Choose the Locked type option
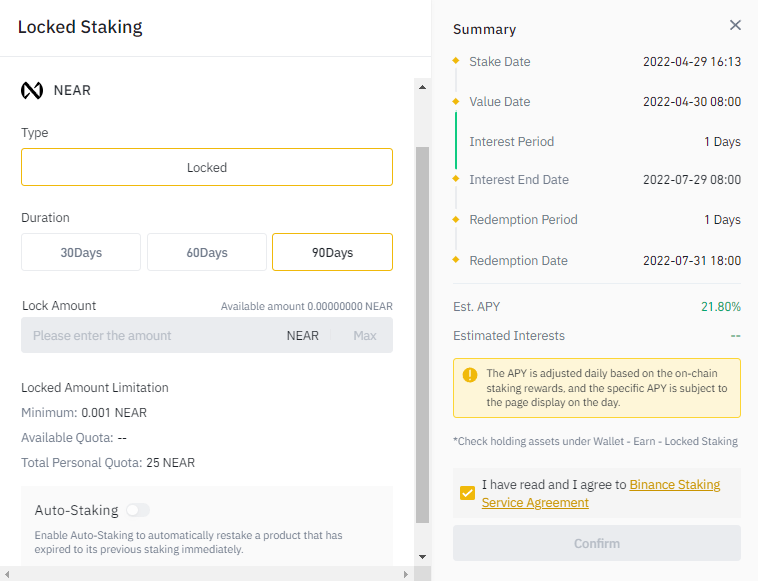Screen dimensions: 758x581 (x=207, y=167)
